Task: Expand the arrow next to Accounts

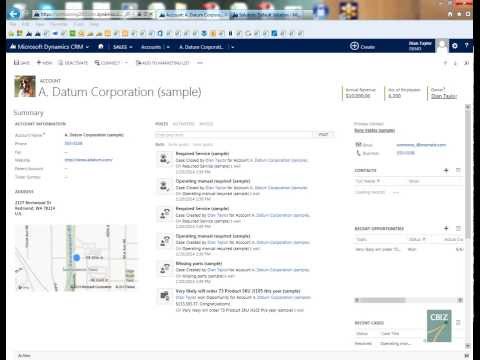Action: click(x=168, y=47)
